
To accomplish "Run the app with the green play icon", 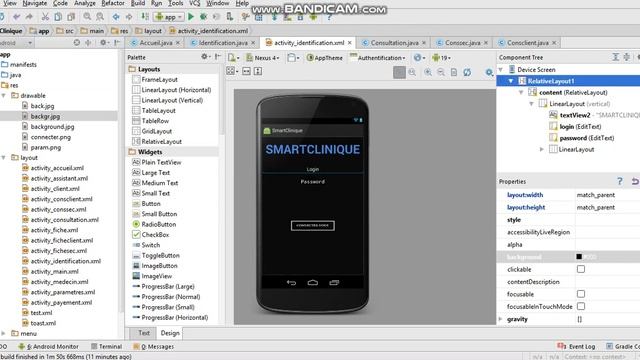I will click(x=191, y=17).
